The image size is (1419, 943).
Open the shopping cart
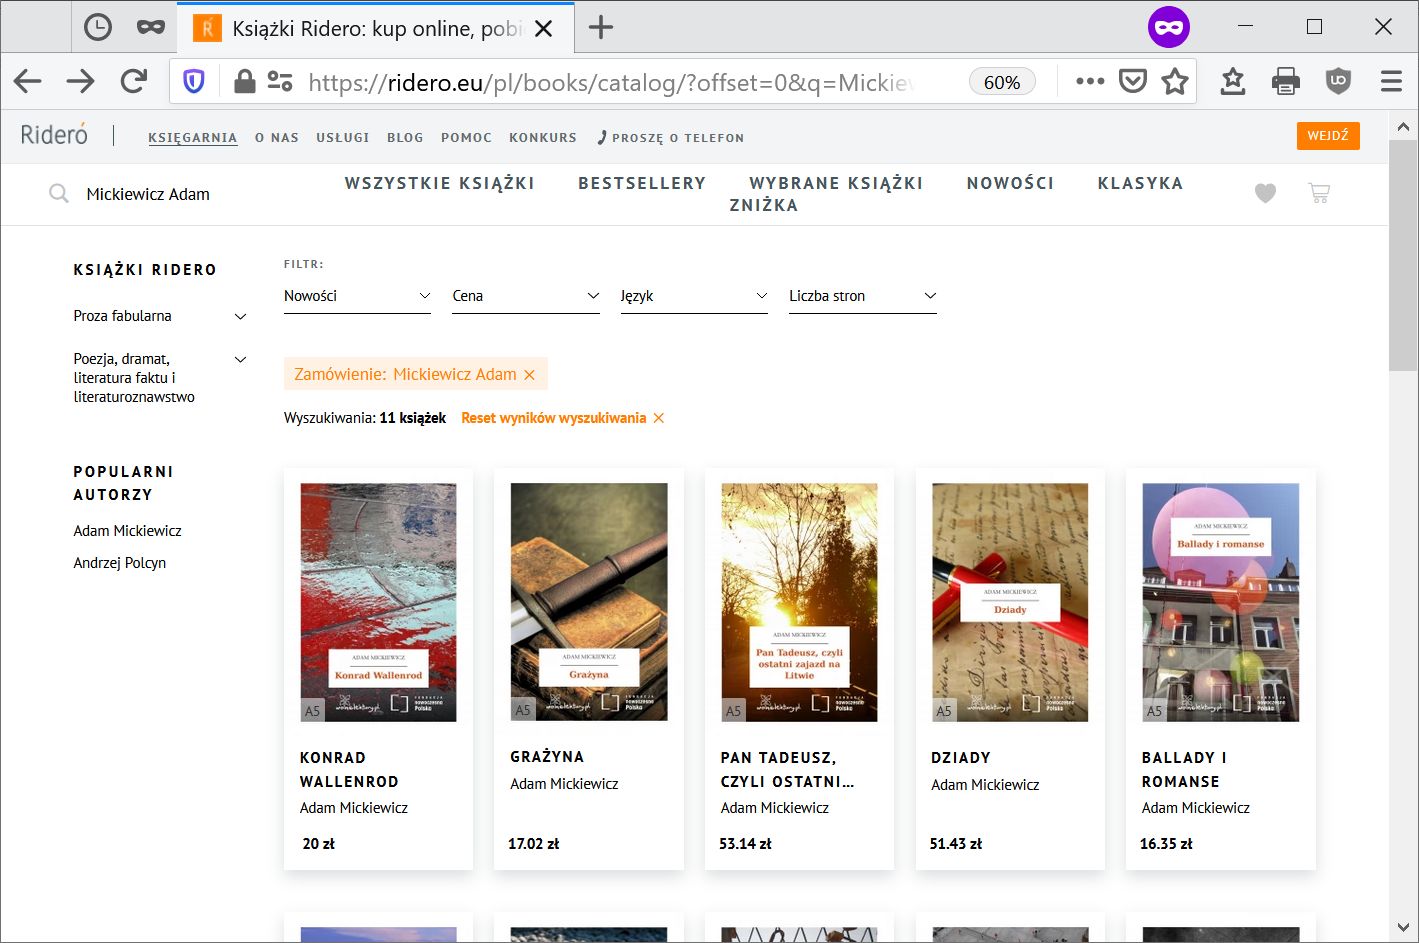coord(1319,193)
